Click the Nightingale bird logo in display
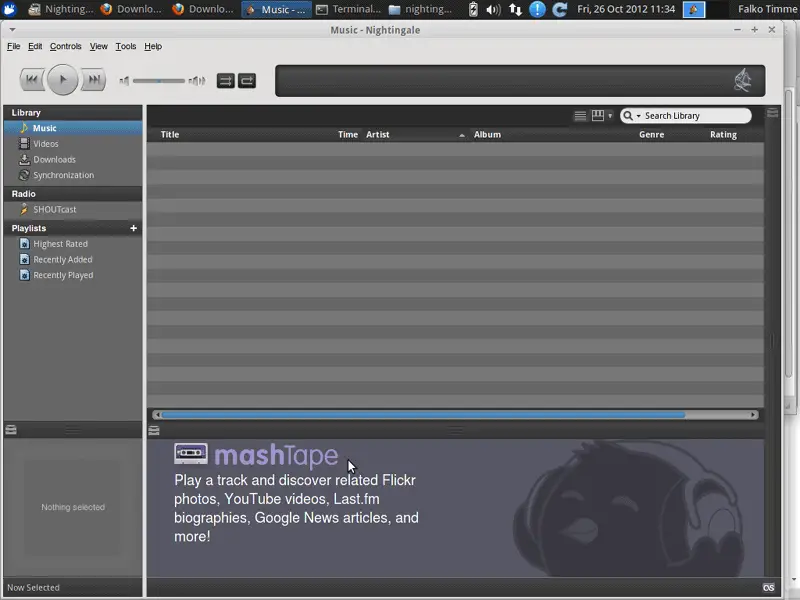This screenshot has height=600, width=800. point(743,81)
